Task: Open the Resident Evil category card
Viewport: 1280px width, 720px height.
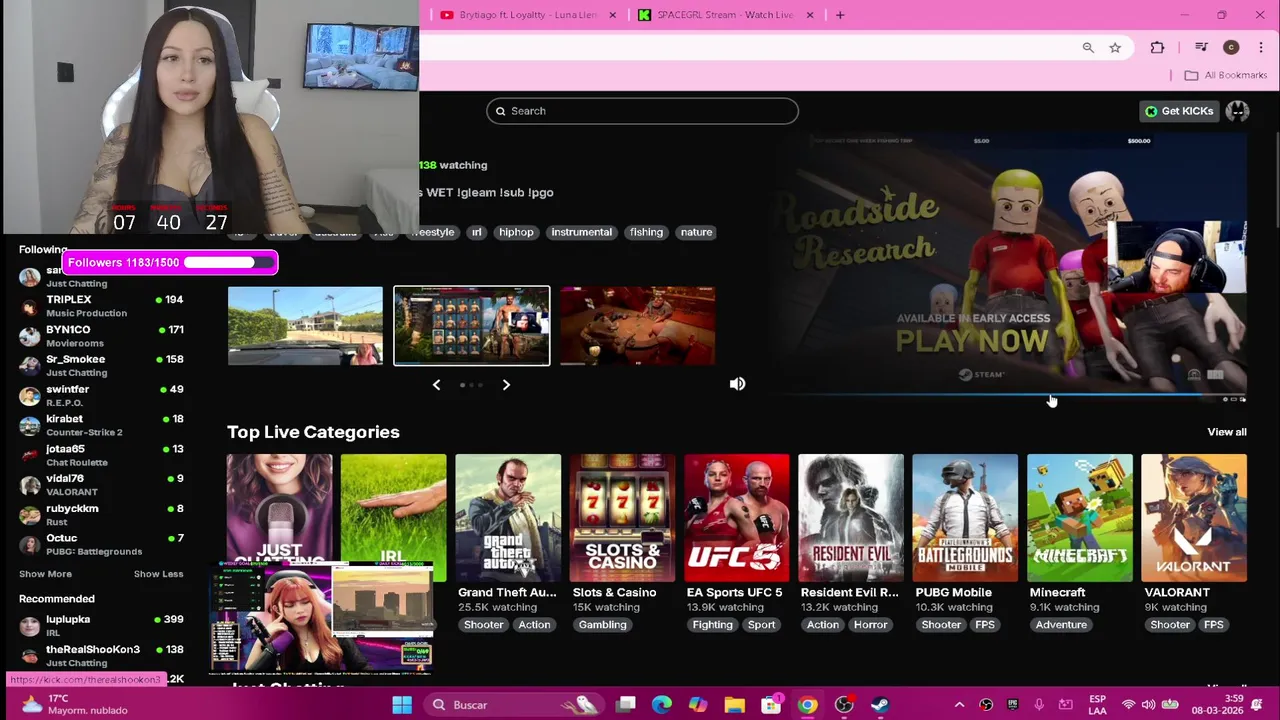Action: (x=851, y=518)
